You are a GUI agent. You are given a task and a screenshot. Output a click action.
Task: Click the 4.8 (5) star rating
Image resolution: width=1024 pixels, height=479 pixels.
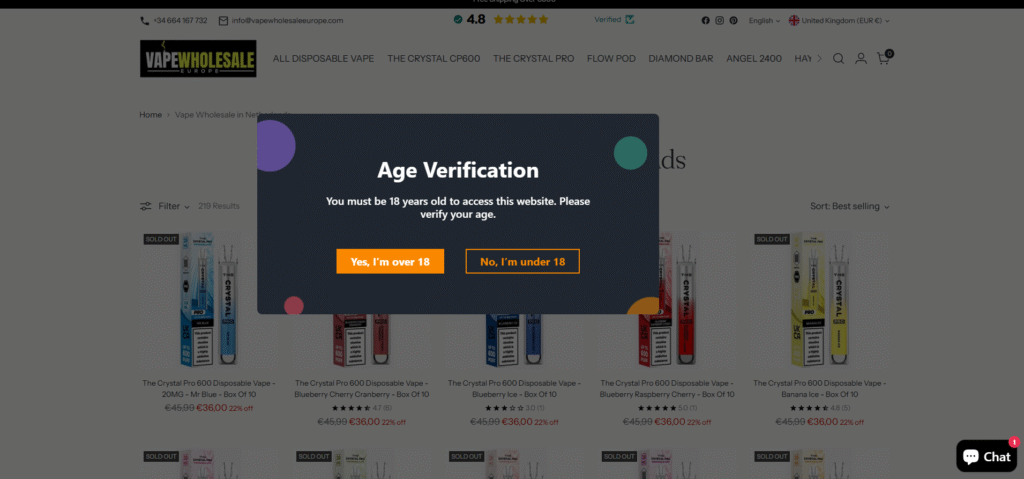tap(820, 408)
